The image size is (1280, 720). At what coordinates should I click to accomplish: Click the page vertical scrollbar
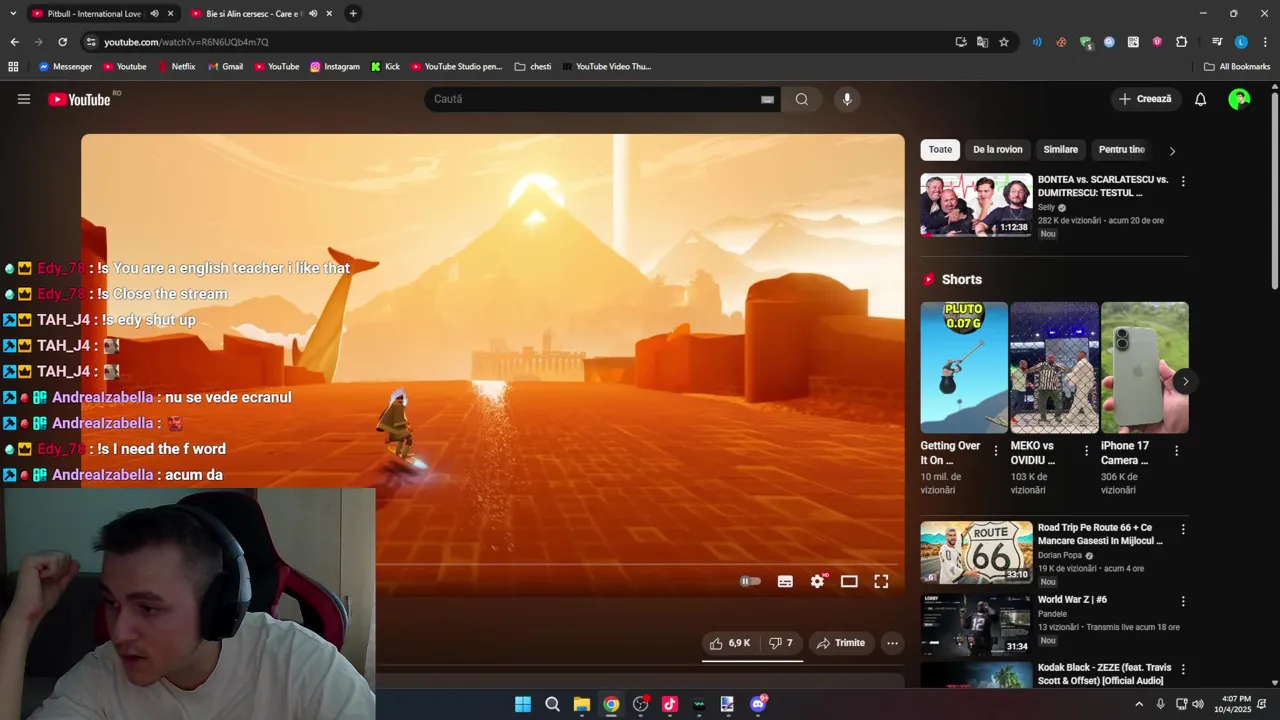click(1275, 190)
